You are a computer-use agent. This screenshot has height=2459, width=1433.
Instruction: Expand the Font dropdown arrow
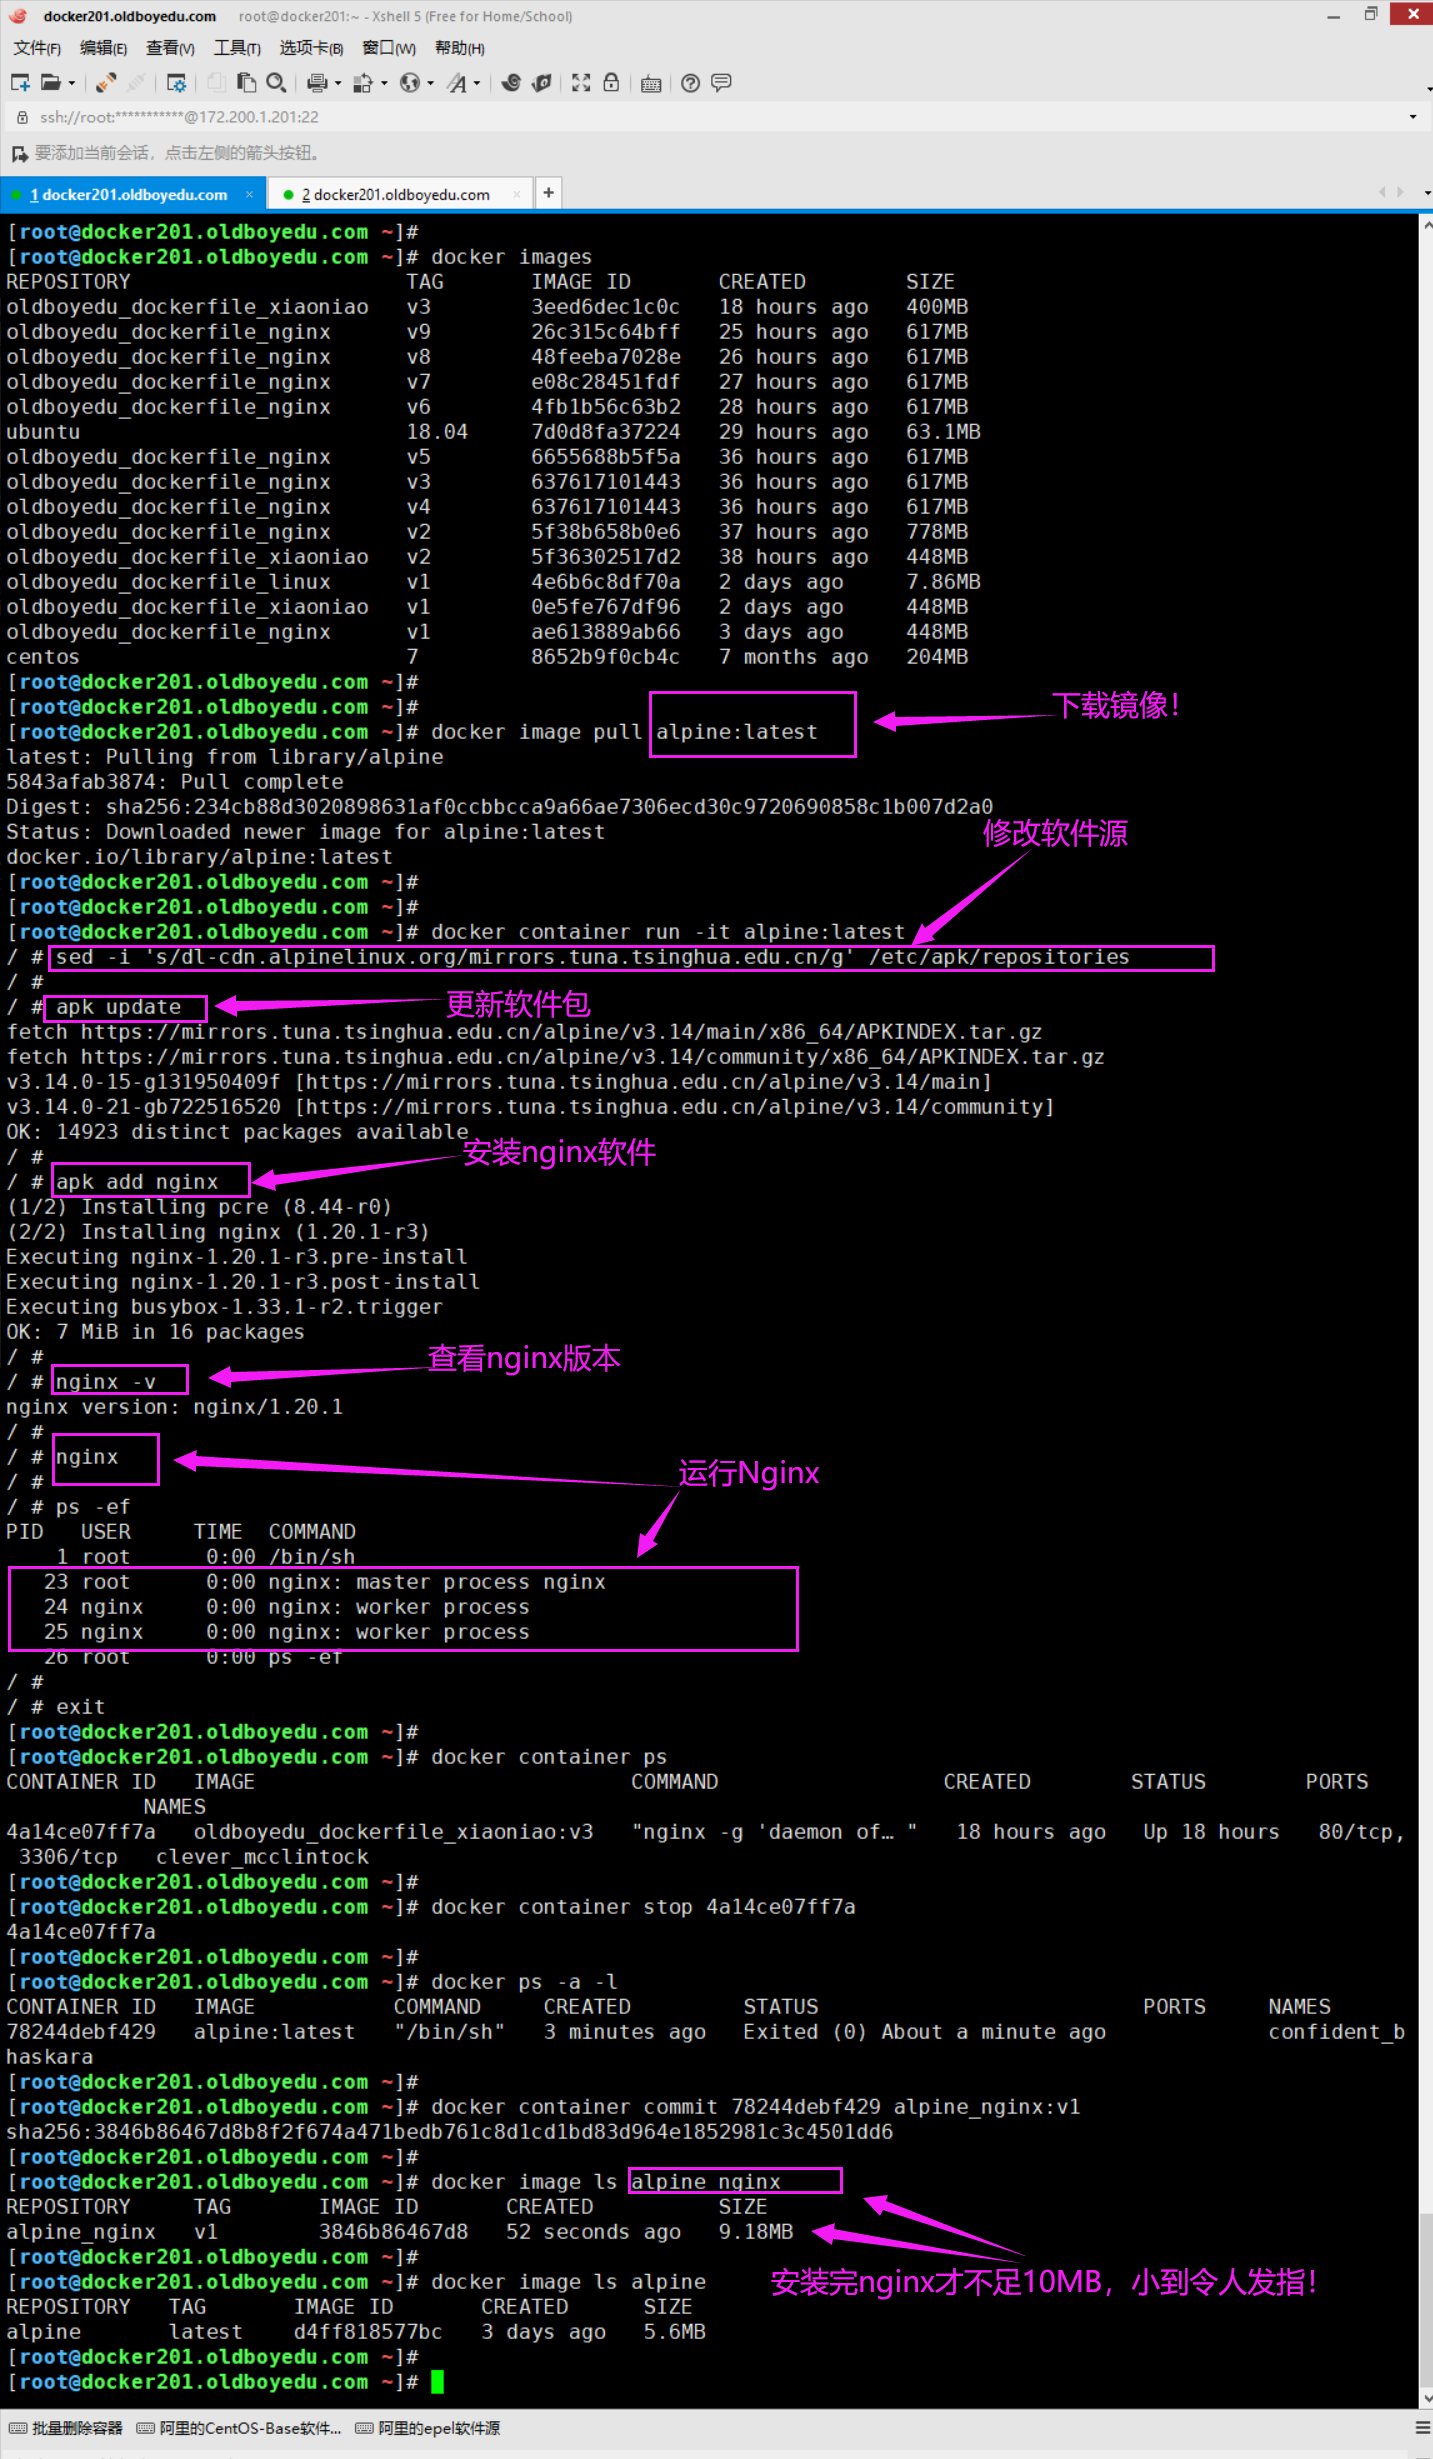coord(477,83)
